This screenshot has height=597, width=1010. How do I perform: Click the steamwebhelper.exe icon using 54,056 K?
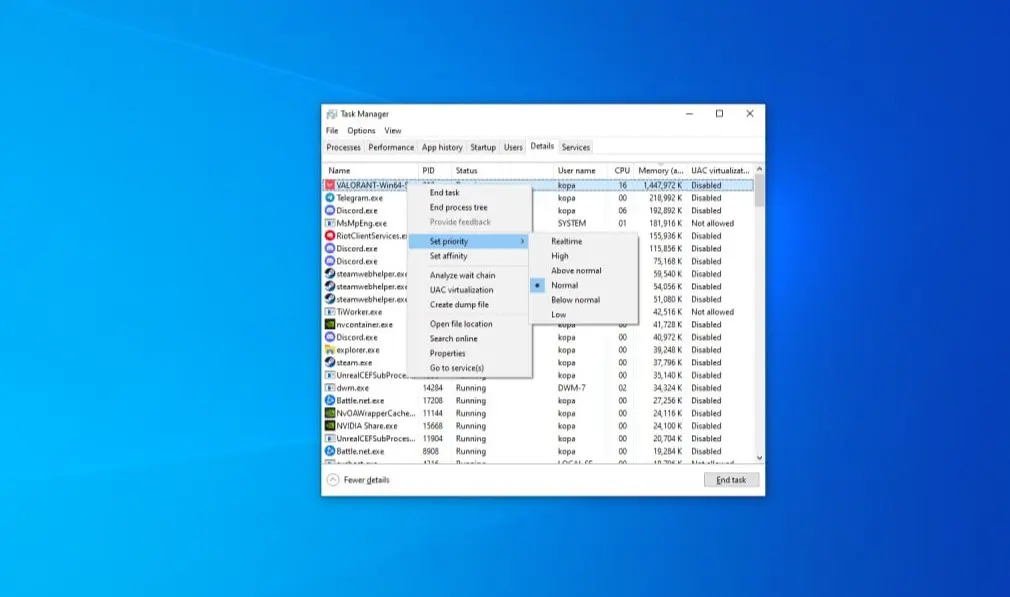pos(330,287)
